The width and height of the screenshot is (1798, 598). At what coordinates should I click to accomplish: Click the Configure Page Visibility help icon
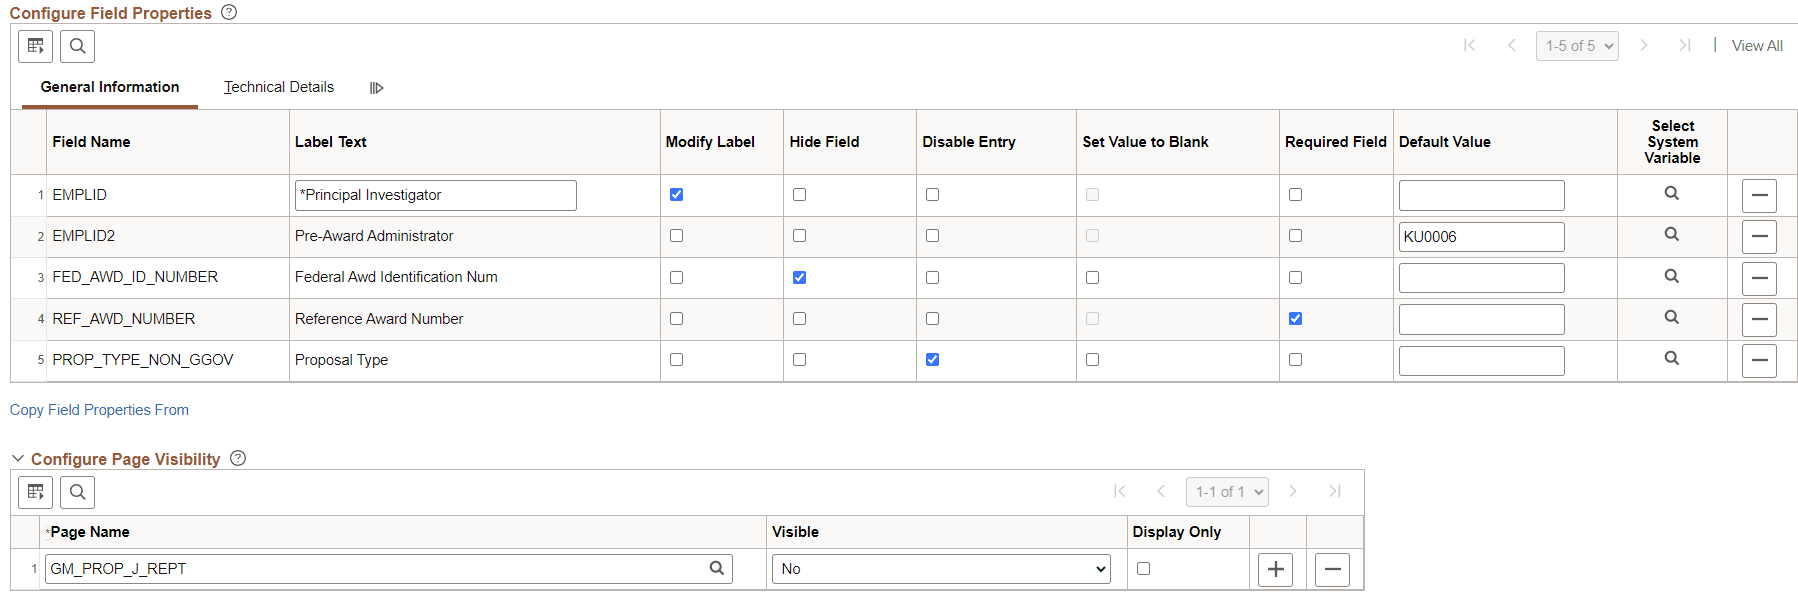point(238,458)
